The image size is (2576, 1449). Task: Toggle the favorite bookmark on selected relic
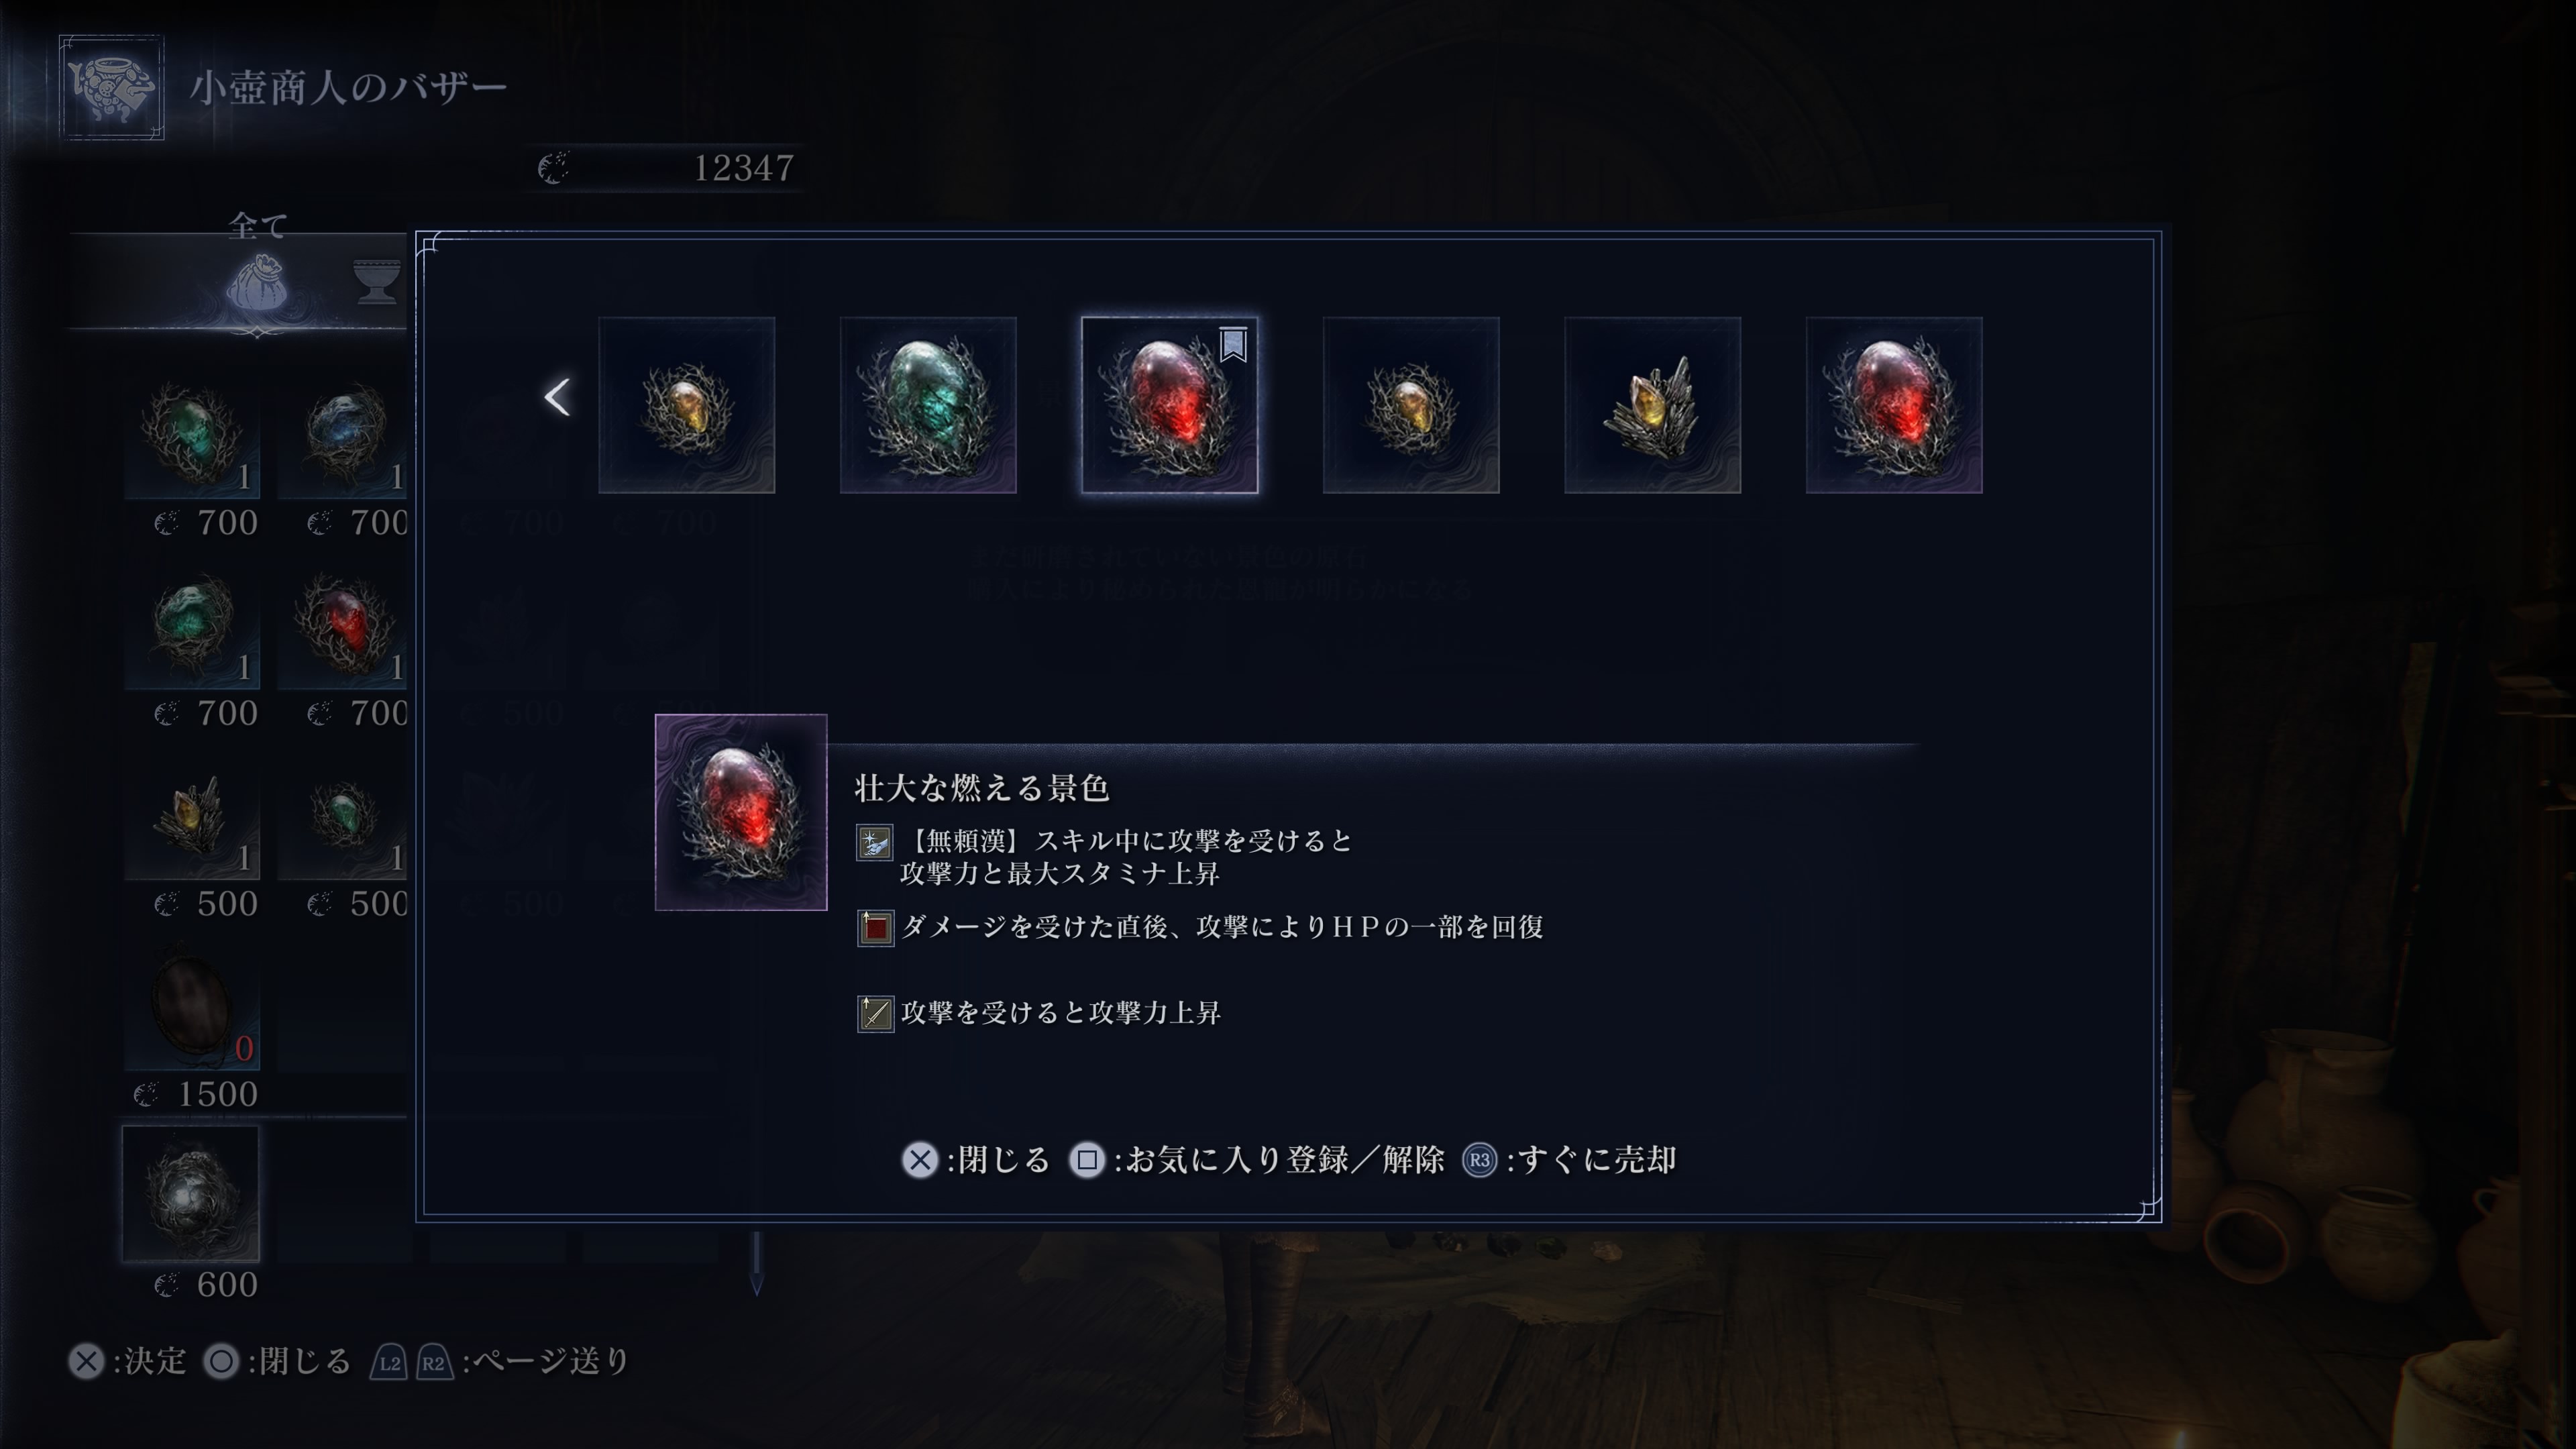(1233, 344)
